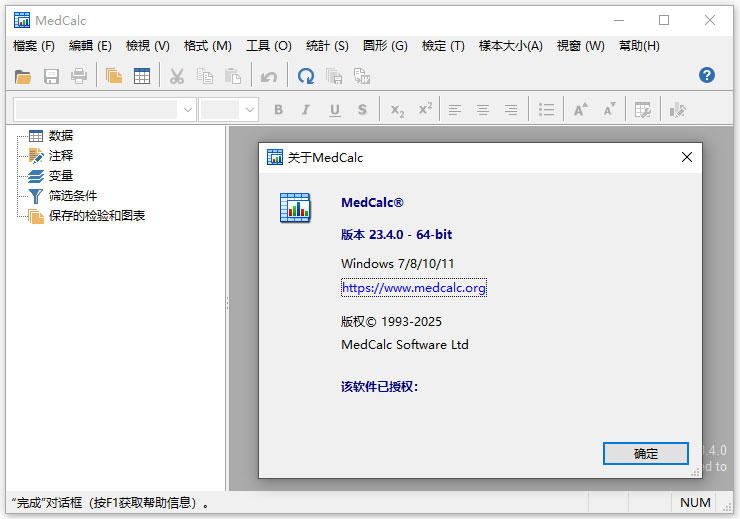This screenshot has height=519, width=740.
Task: Align text right
Action: pyautogui.click(x=511, y=110)
